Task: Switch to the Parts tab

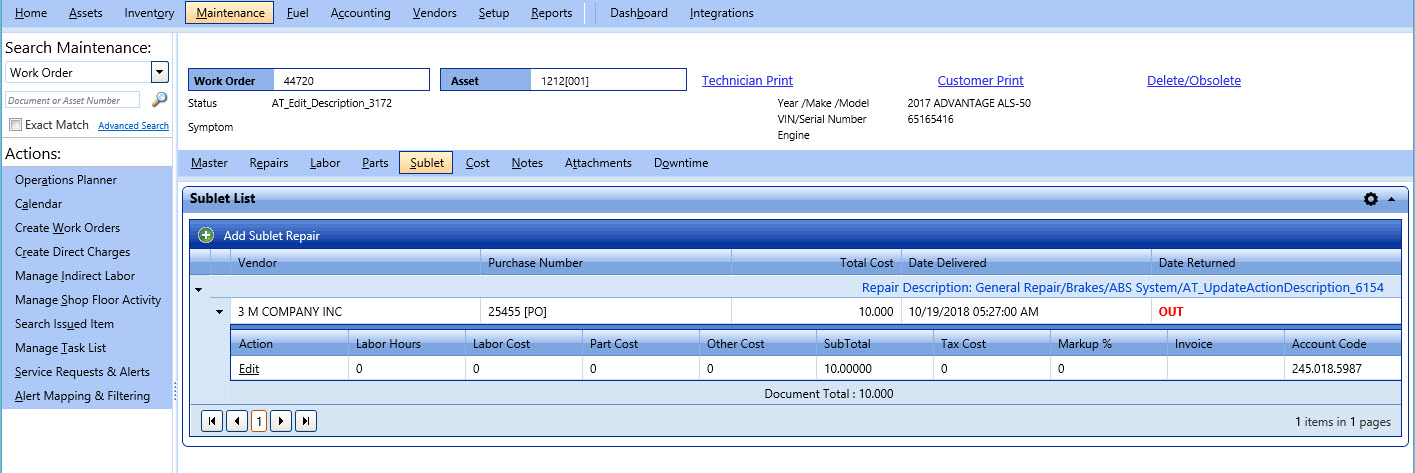Action: (x=375, y=163)
